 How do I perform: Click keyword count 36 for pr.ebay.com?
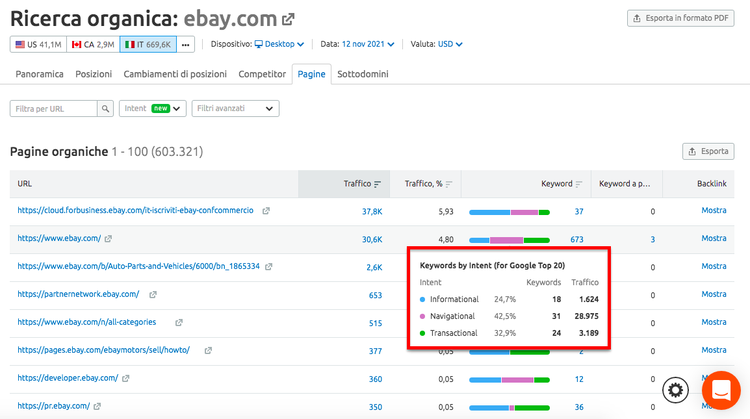coord(579,407)
